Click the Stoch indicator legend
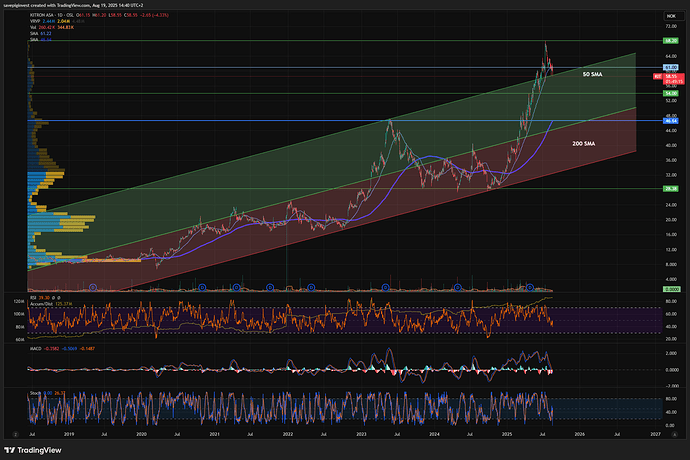Viewport: 690px width, 460px height. click(x=34, y=394)
